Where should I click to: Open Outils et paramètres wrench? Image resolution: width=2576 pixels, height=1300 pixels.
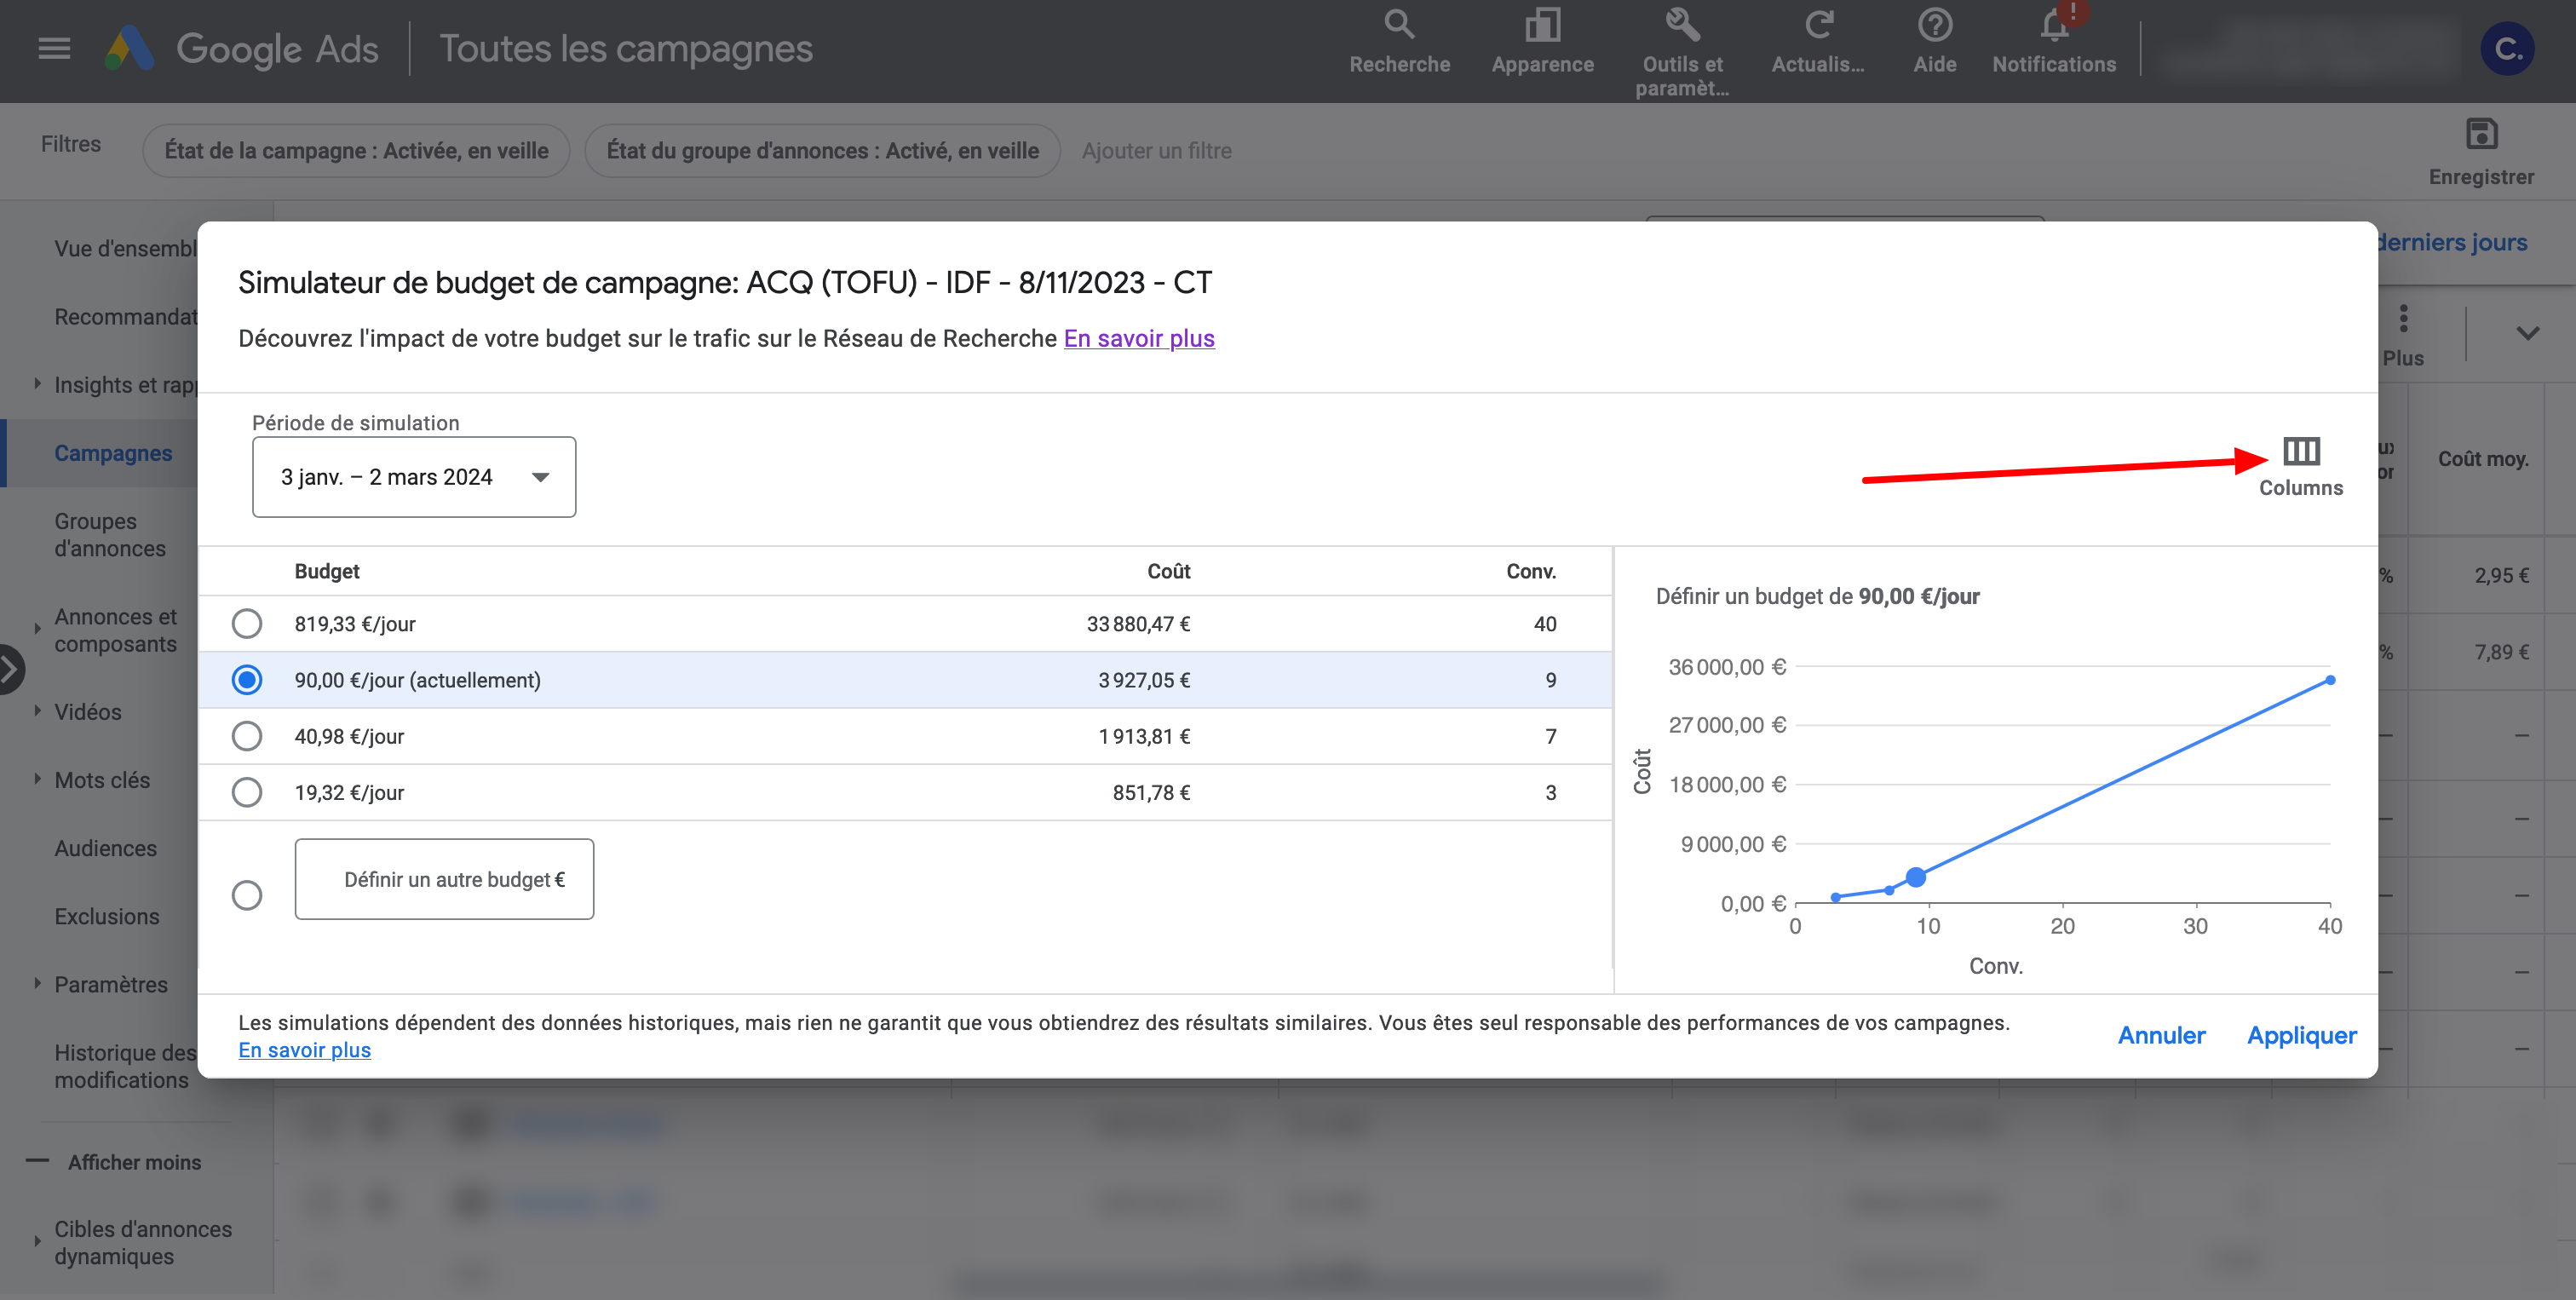click(1682, 52)
